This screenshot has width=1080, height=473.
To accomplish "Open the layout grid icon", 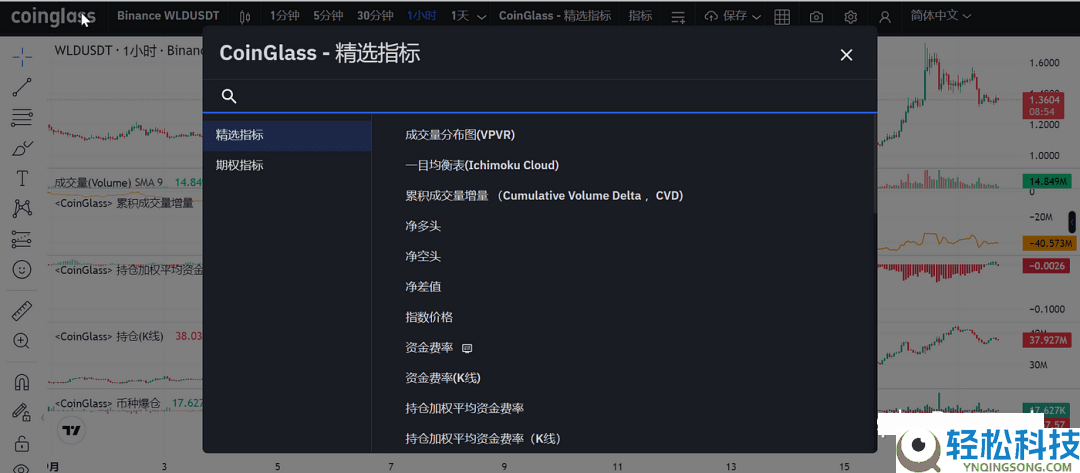I will click(782, 17).
